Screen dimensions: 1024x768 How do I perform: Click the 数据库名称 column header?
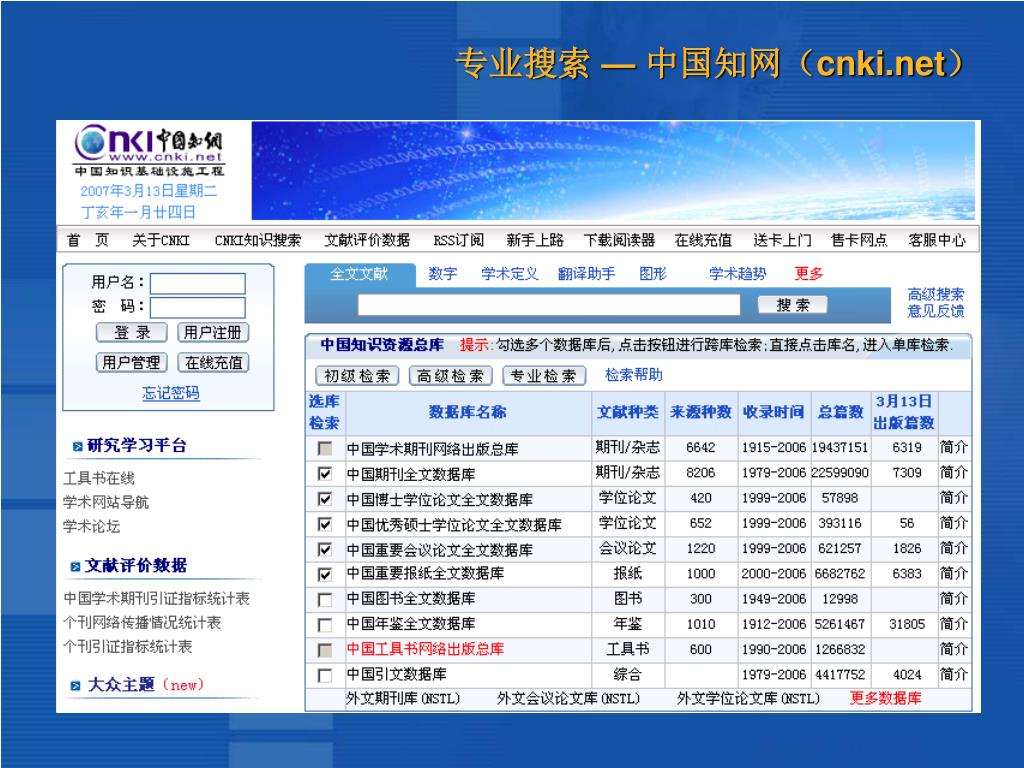(x=468, y=412)
